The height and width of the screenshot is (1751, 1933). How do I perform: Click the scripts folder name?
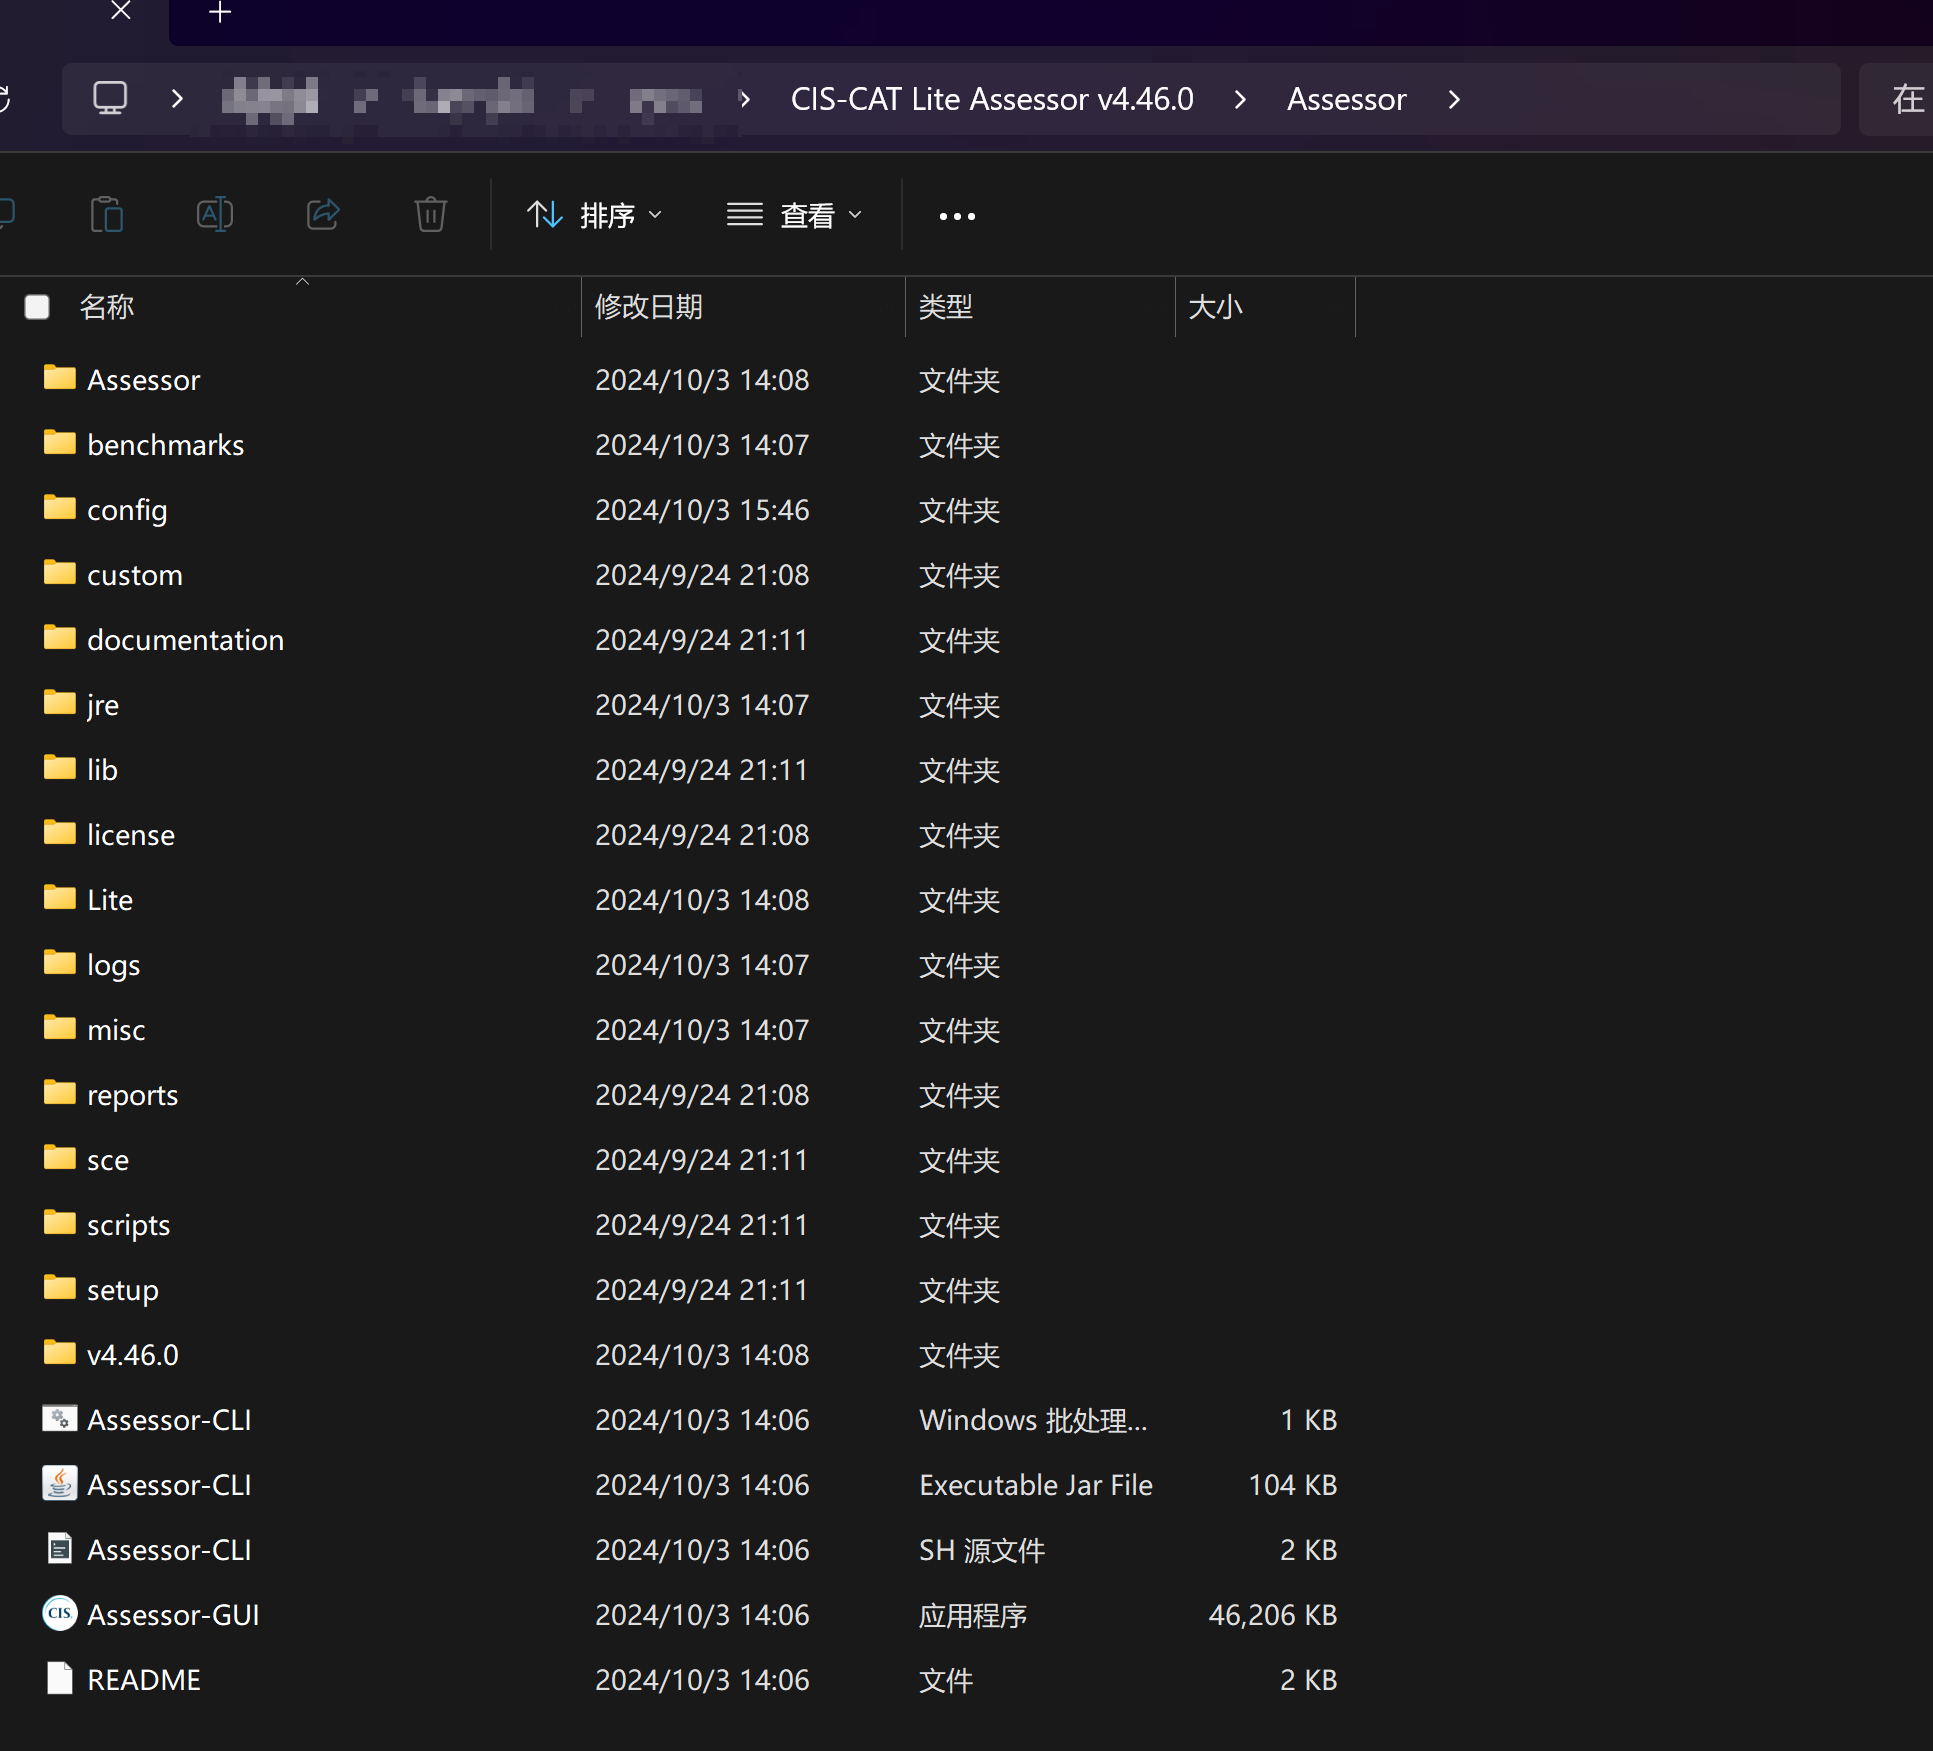tap(128, 1225)
